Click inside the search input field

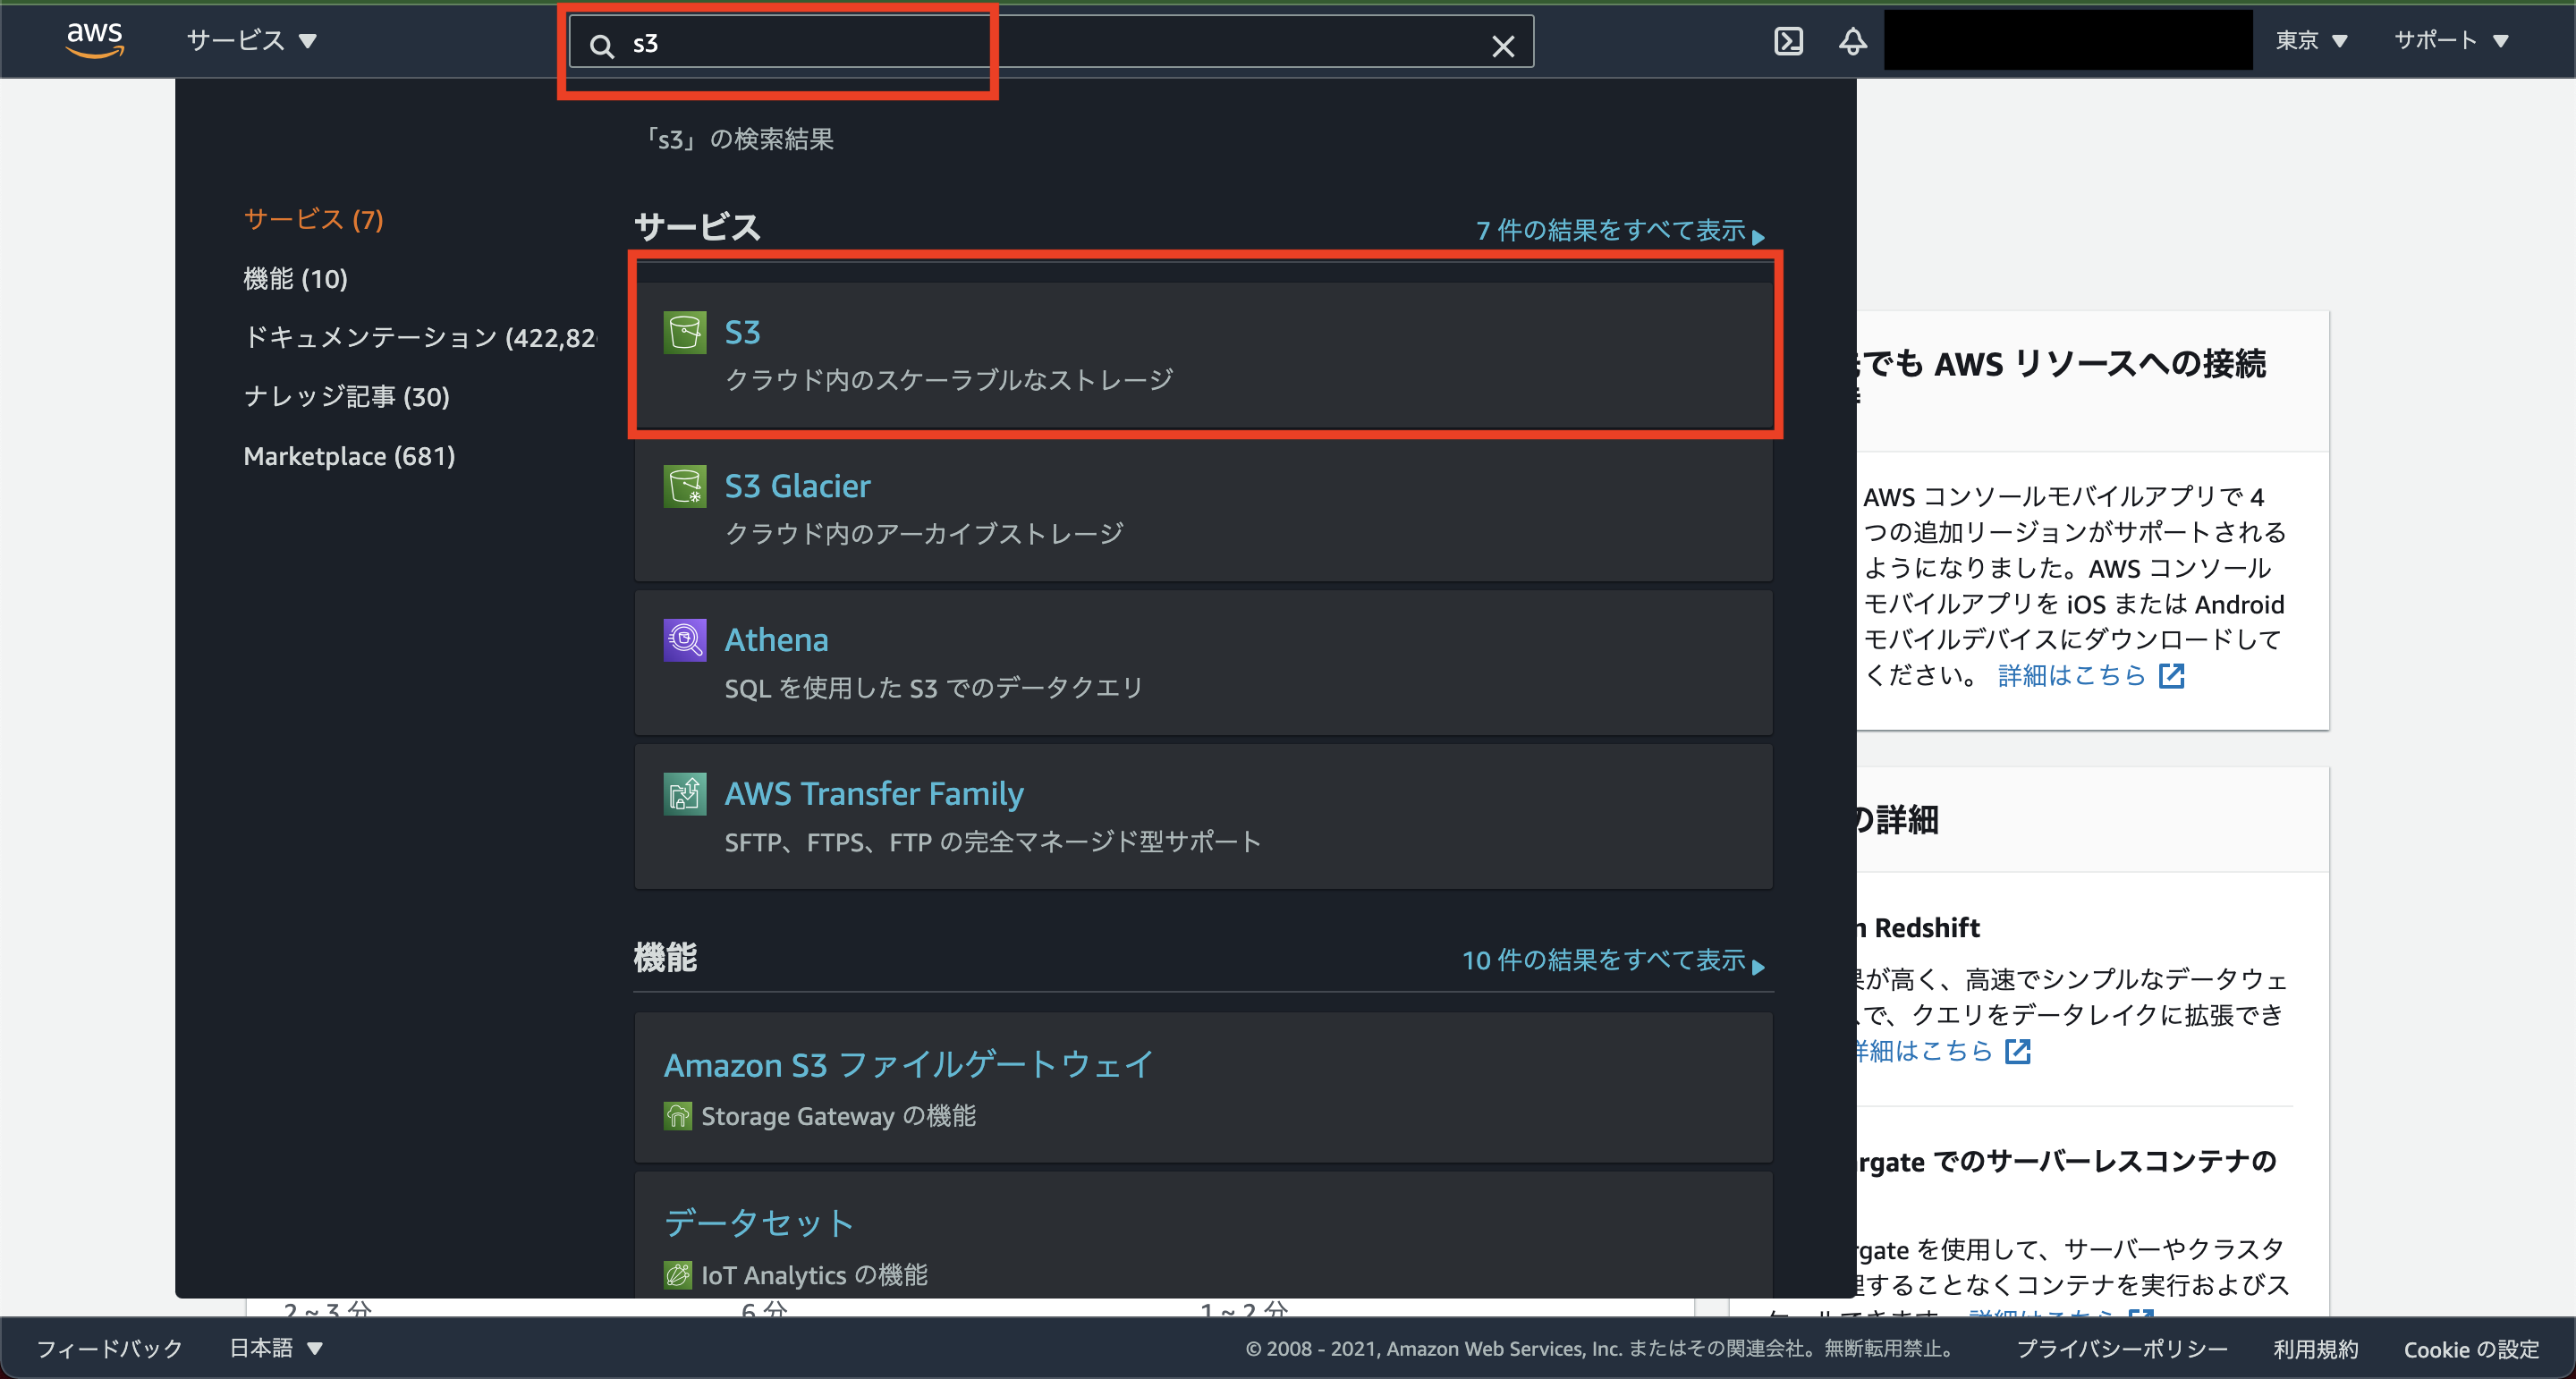coord(900,44)
